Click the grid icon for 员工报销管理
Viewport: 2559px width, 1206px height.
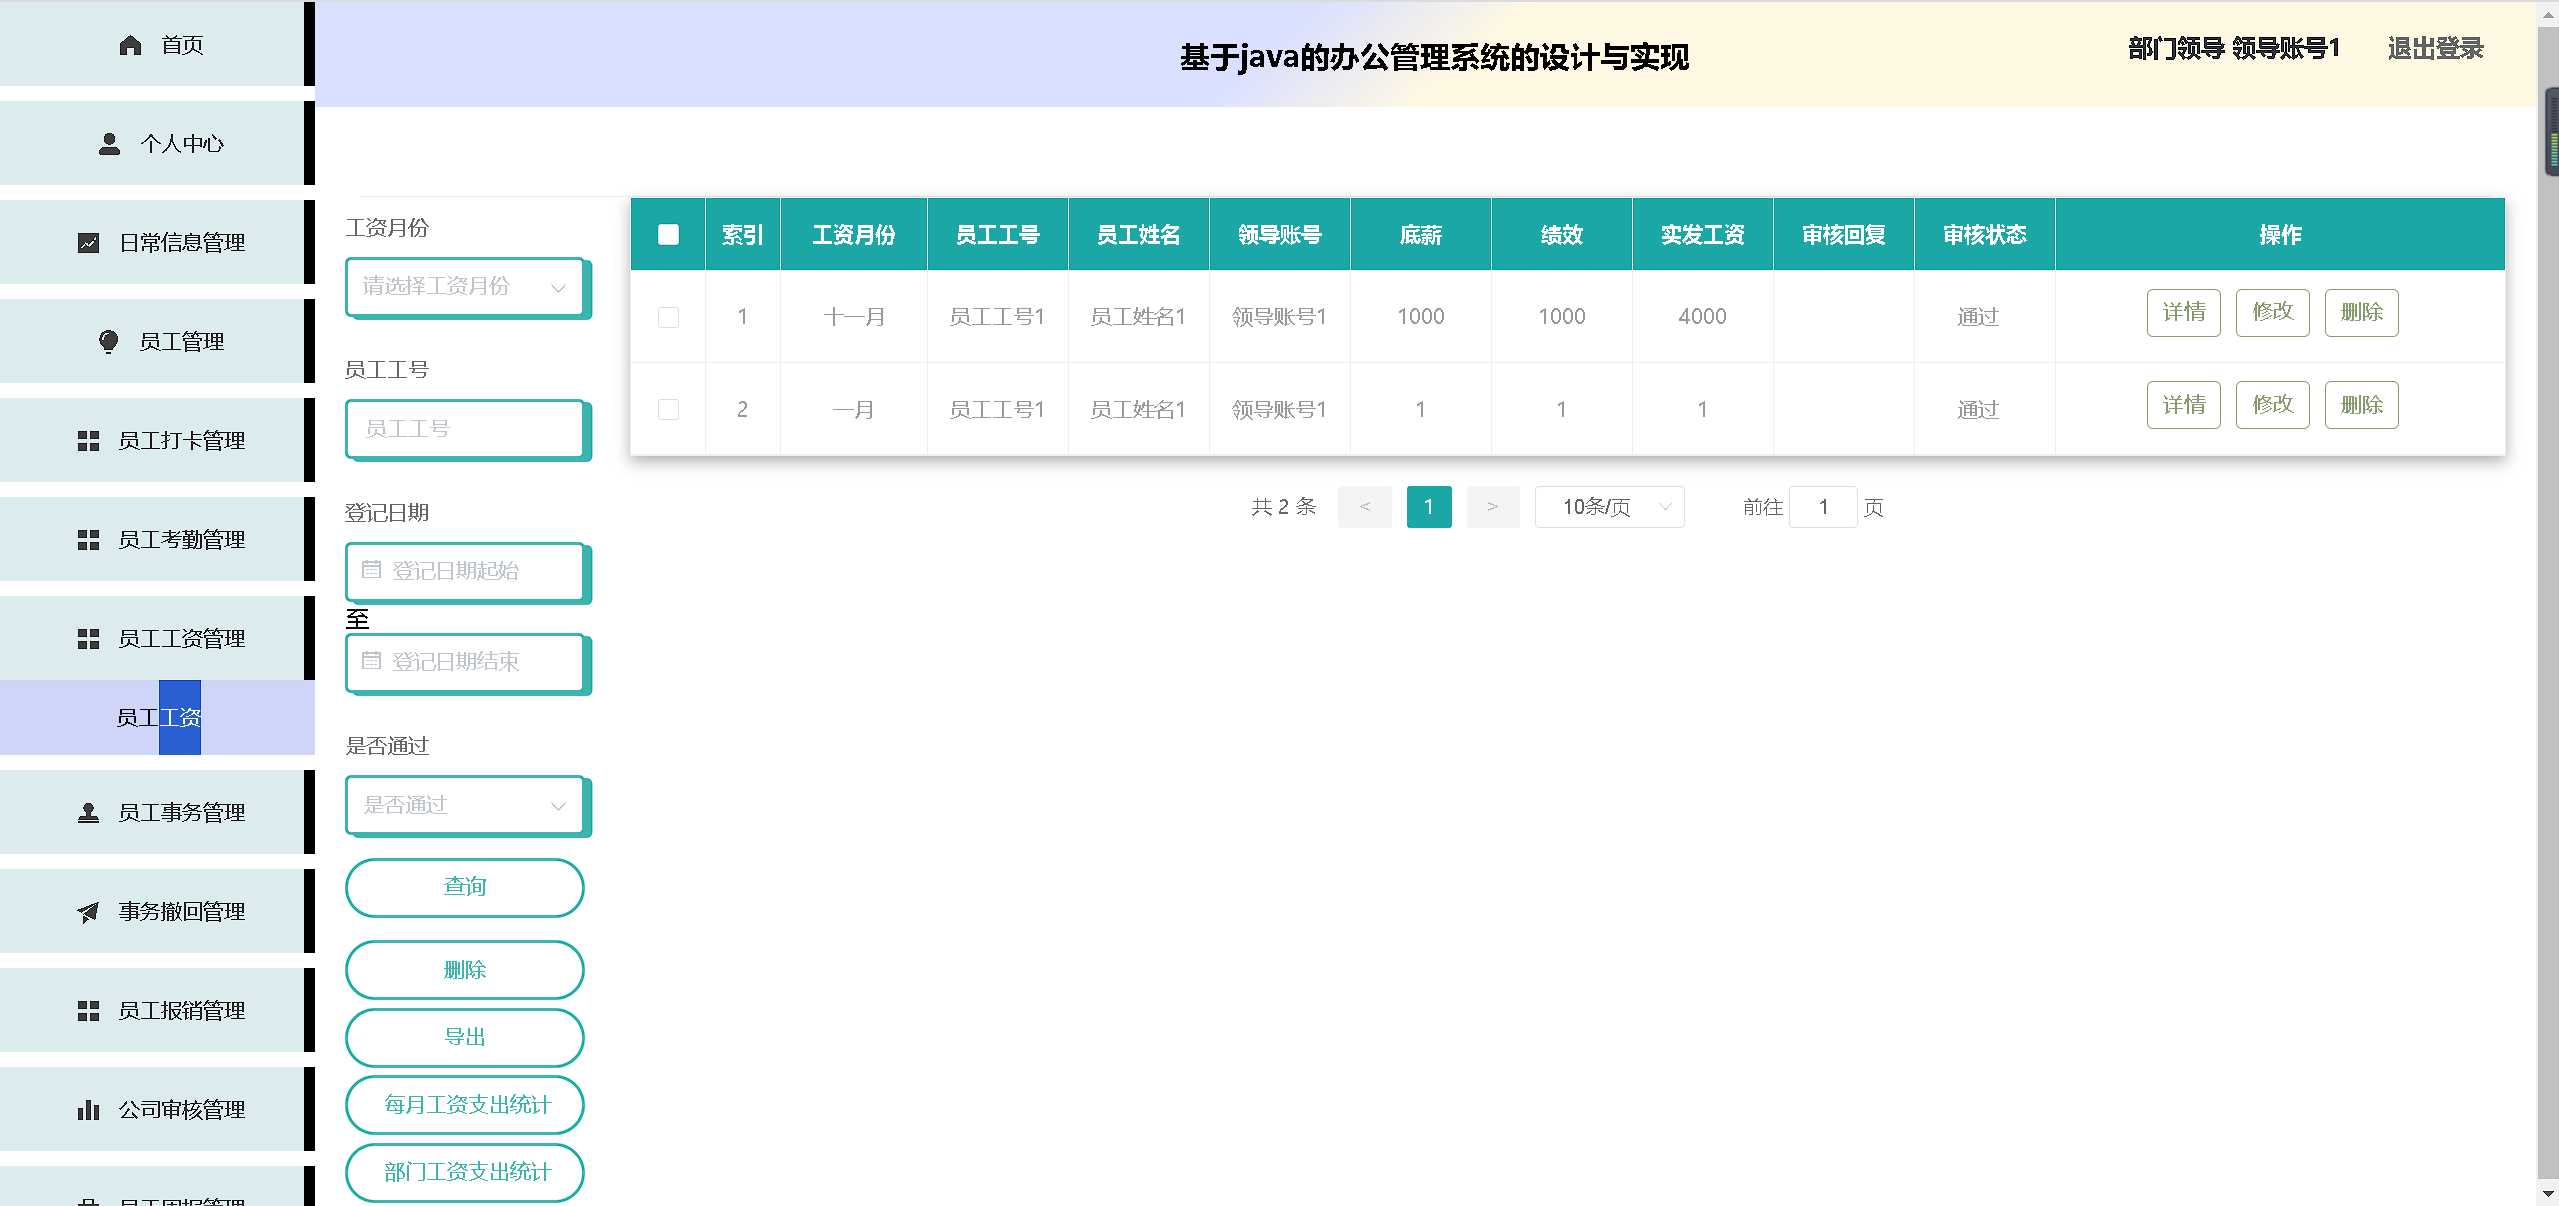pos(88,1011)
